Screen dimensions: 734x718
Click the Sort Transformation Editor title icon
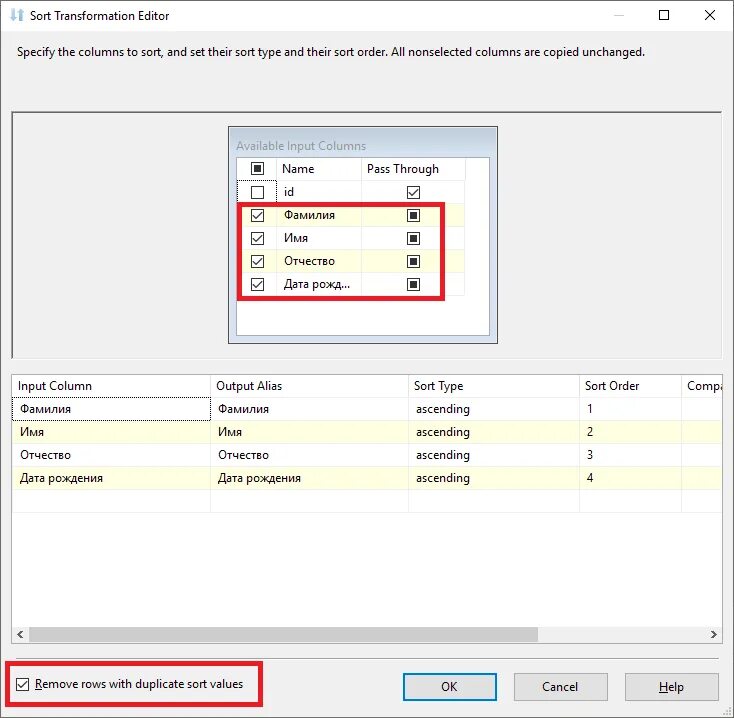click(x=17, y=15)
